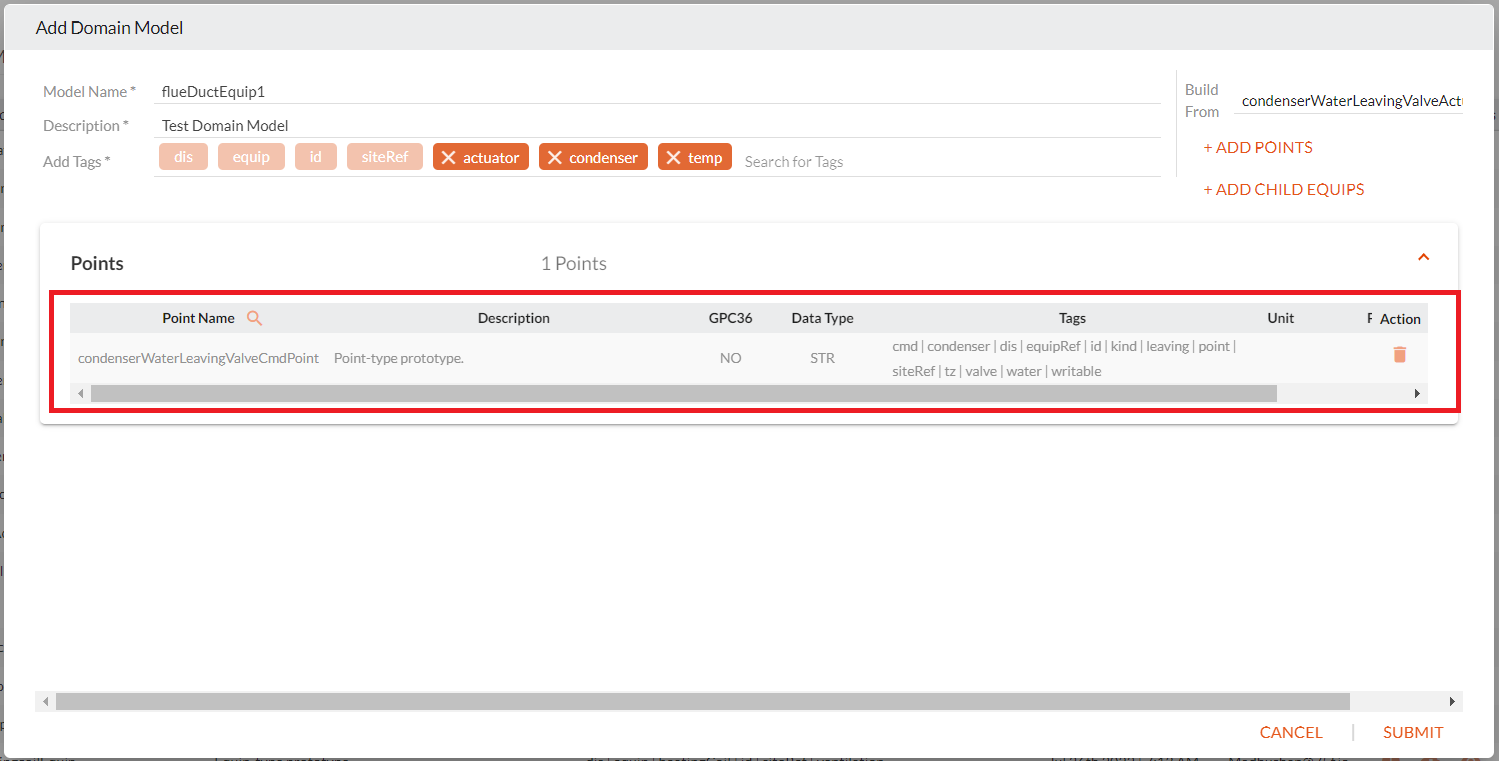Select the dis tag chip

183,157
